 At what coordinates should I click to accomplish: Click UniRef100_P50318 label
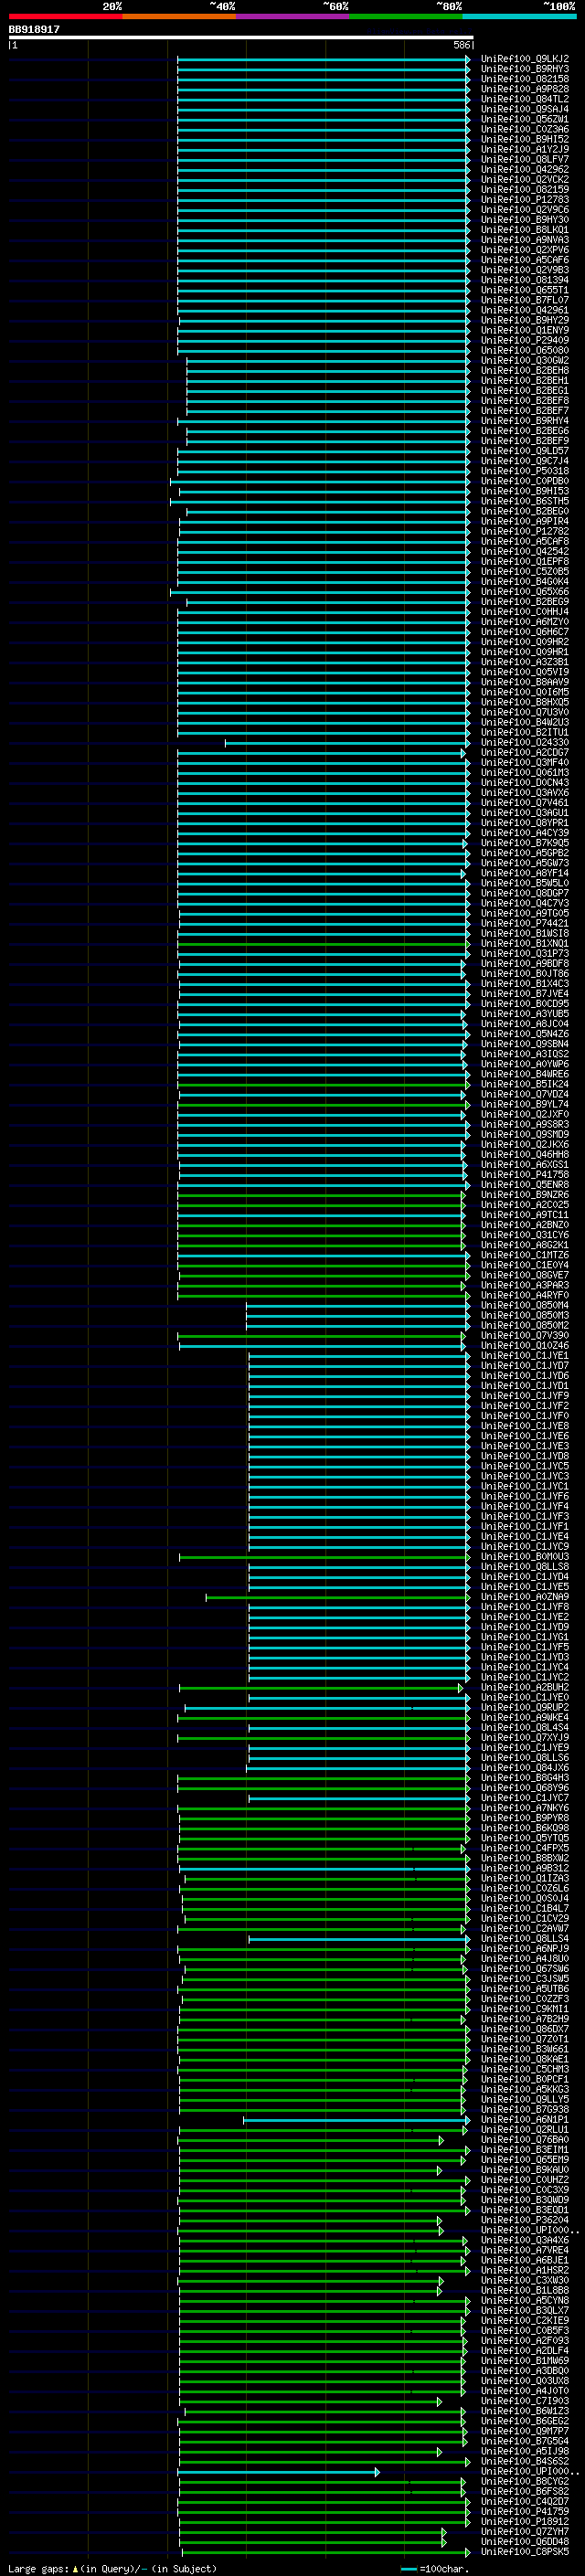coord(524,471)
